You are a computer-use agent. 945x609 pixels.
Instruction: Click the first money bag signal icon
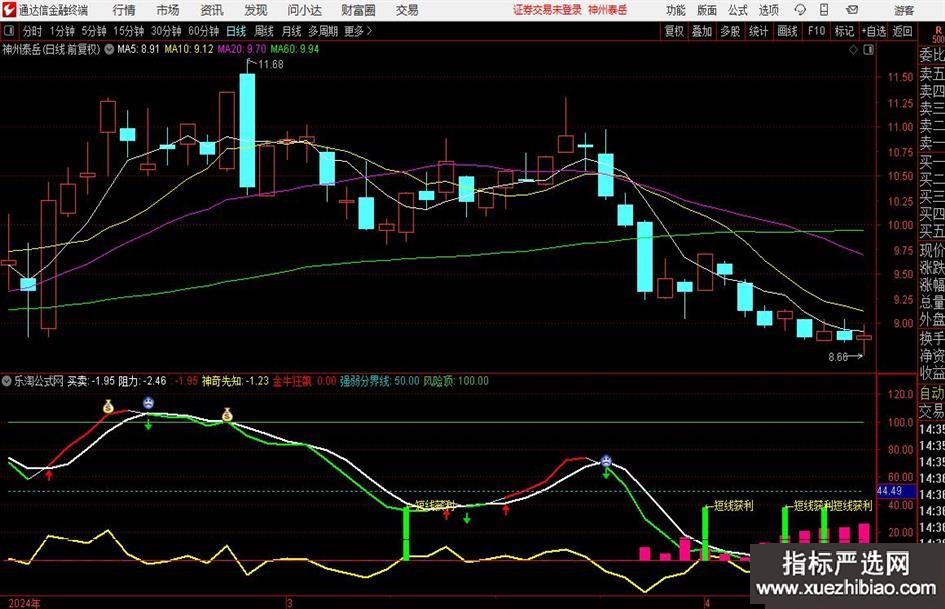pos(108,406)
